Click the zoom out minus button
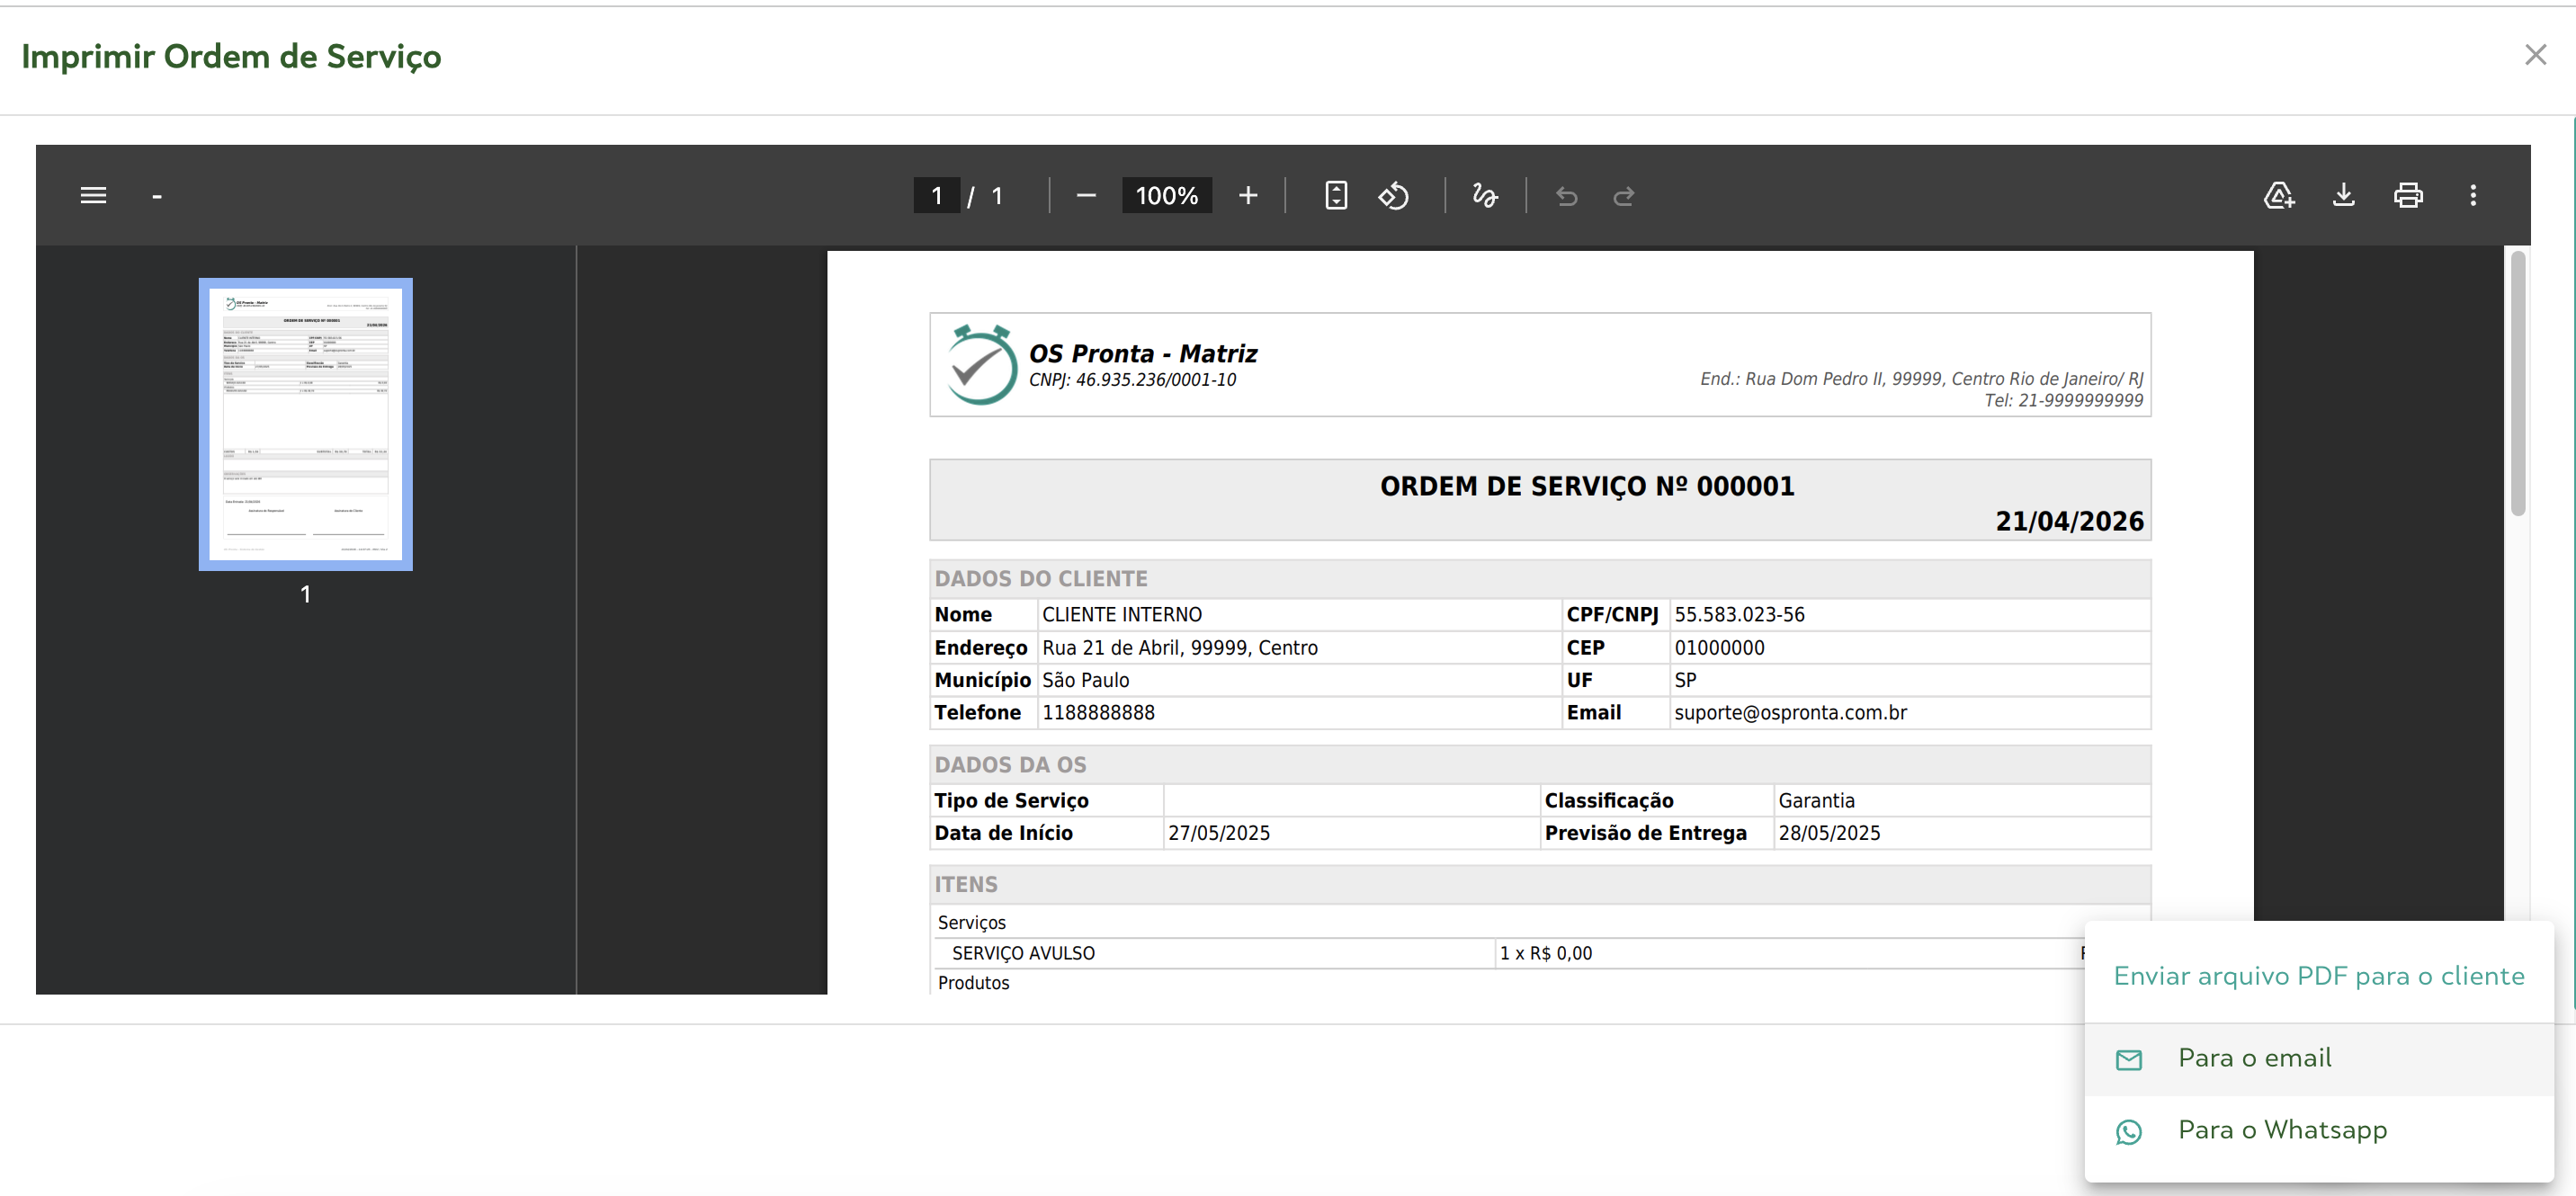The width and height of the screenshot is (2576, 1196). click(1086, 195)
